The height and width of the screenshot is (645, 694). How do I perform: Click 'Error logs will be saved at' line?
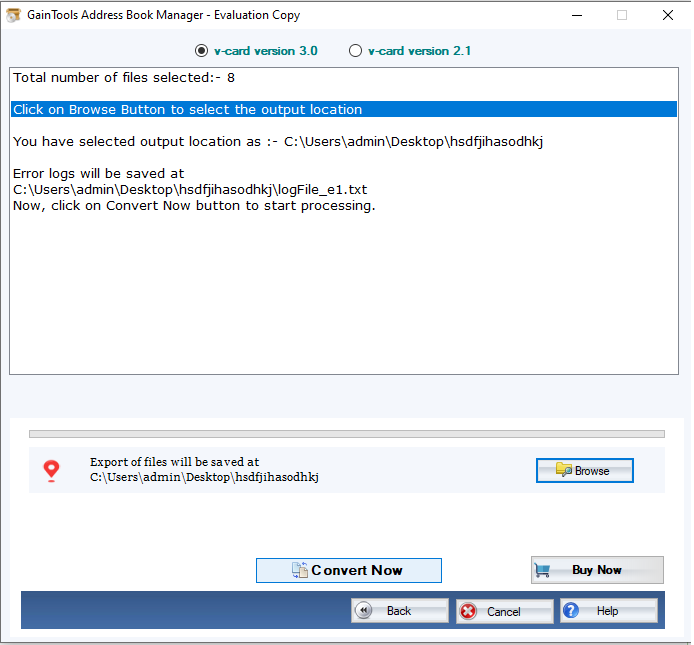(98, 174)
